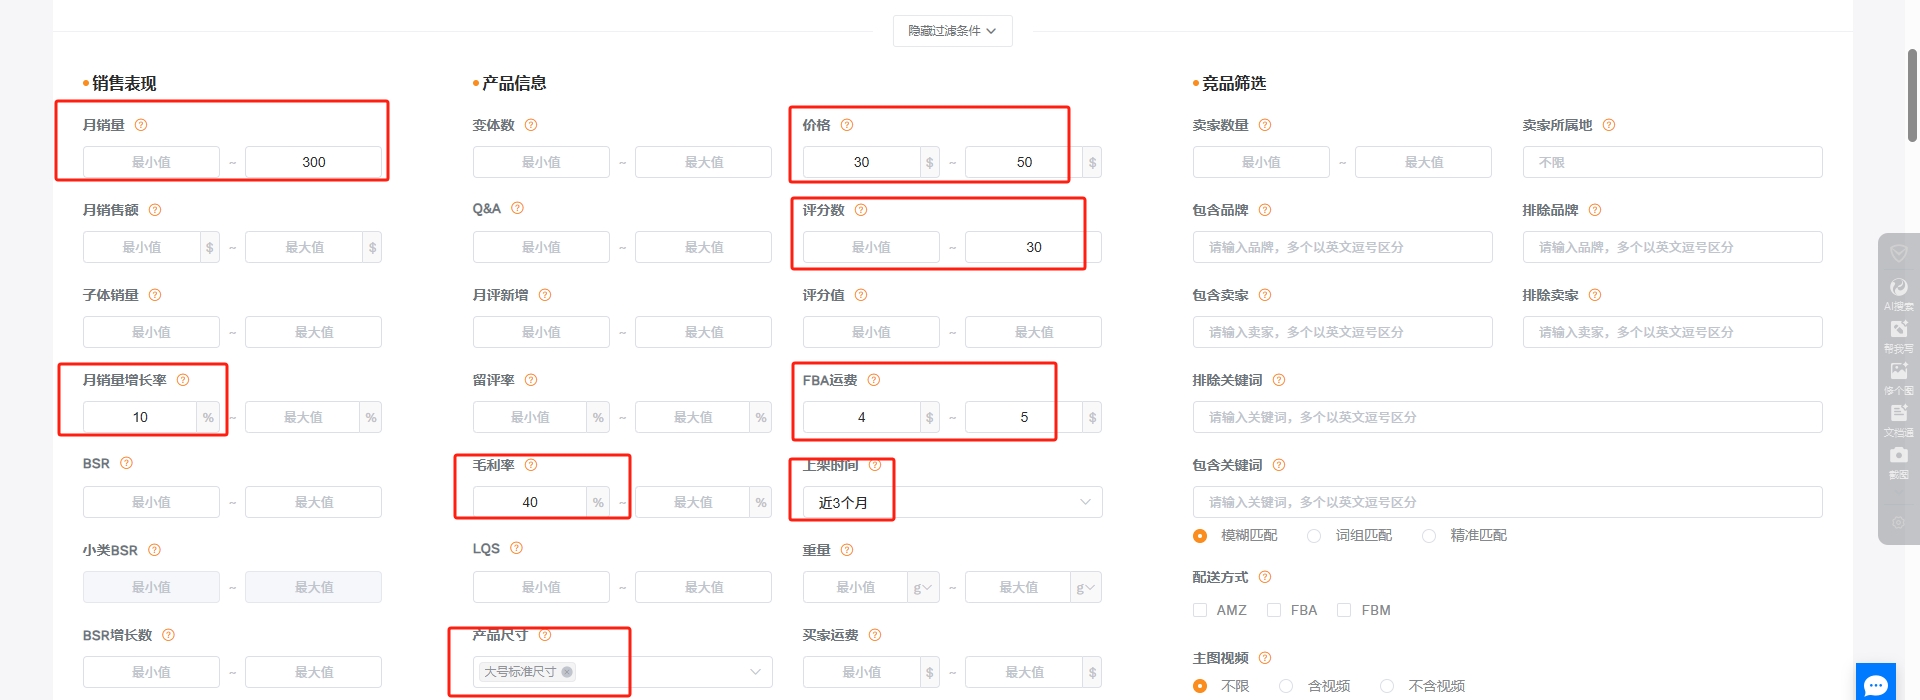Image resolution: width=1920 pixels, height=700 pixels.
Task: Click the help icon beside 买家运费
Action: tap(875, 635)
